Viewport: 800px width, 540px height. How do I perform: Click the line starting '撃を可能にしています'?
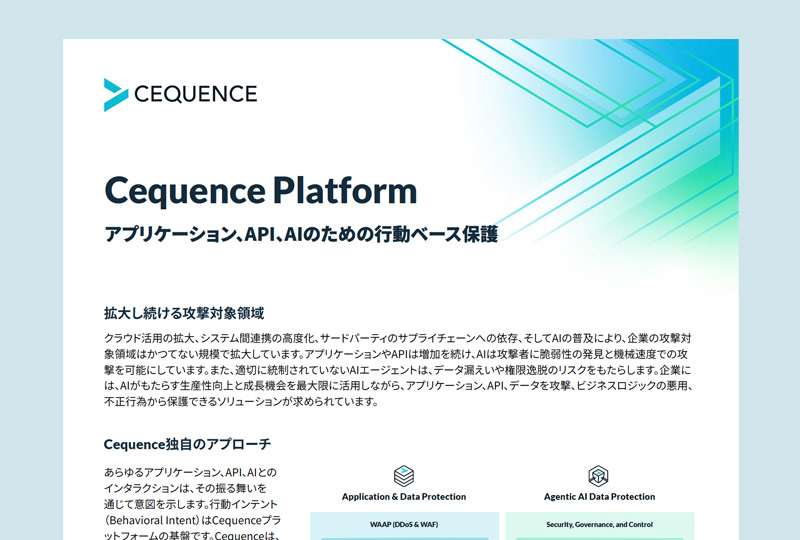pos(397,370)
